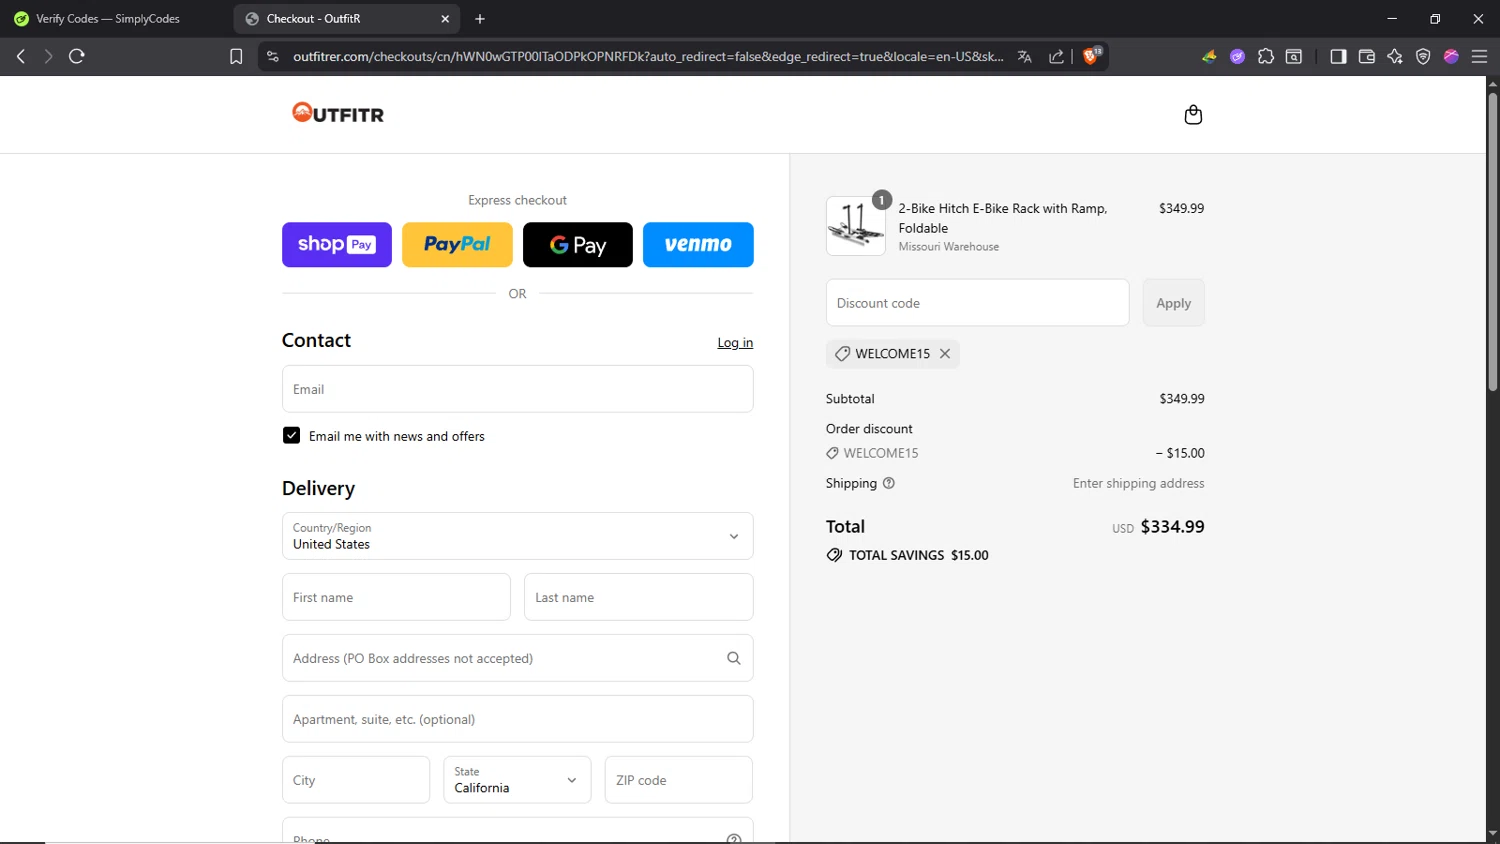
Task: Open the translate page icon
Action: coord(1025,57)
